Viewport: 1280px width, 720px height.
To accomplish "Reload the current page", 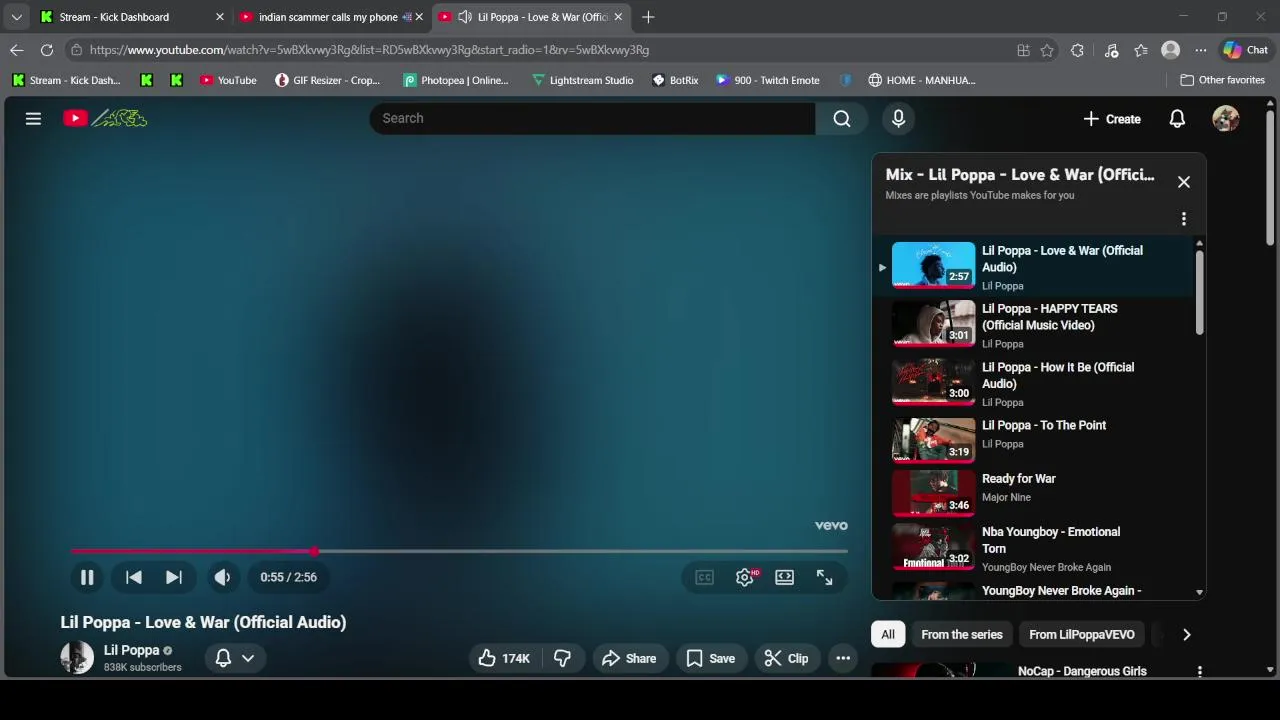I will click(47, 50).
